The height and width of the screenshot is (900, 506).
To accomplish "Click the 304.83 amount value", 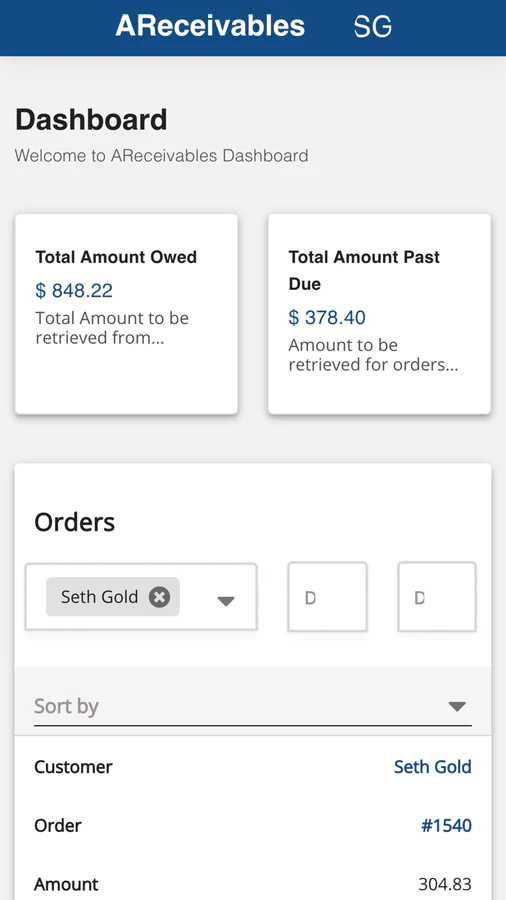I will pyautogui.click(x=445, y=884).
